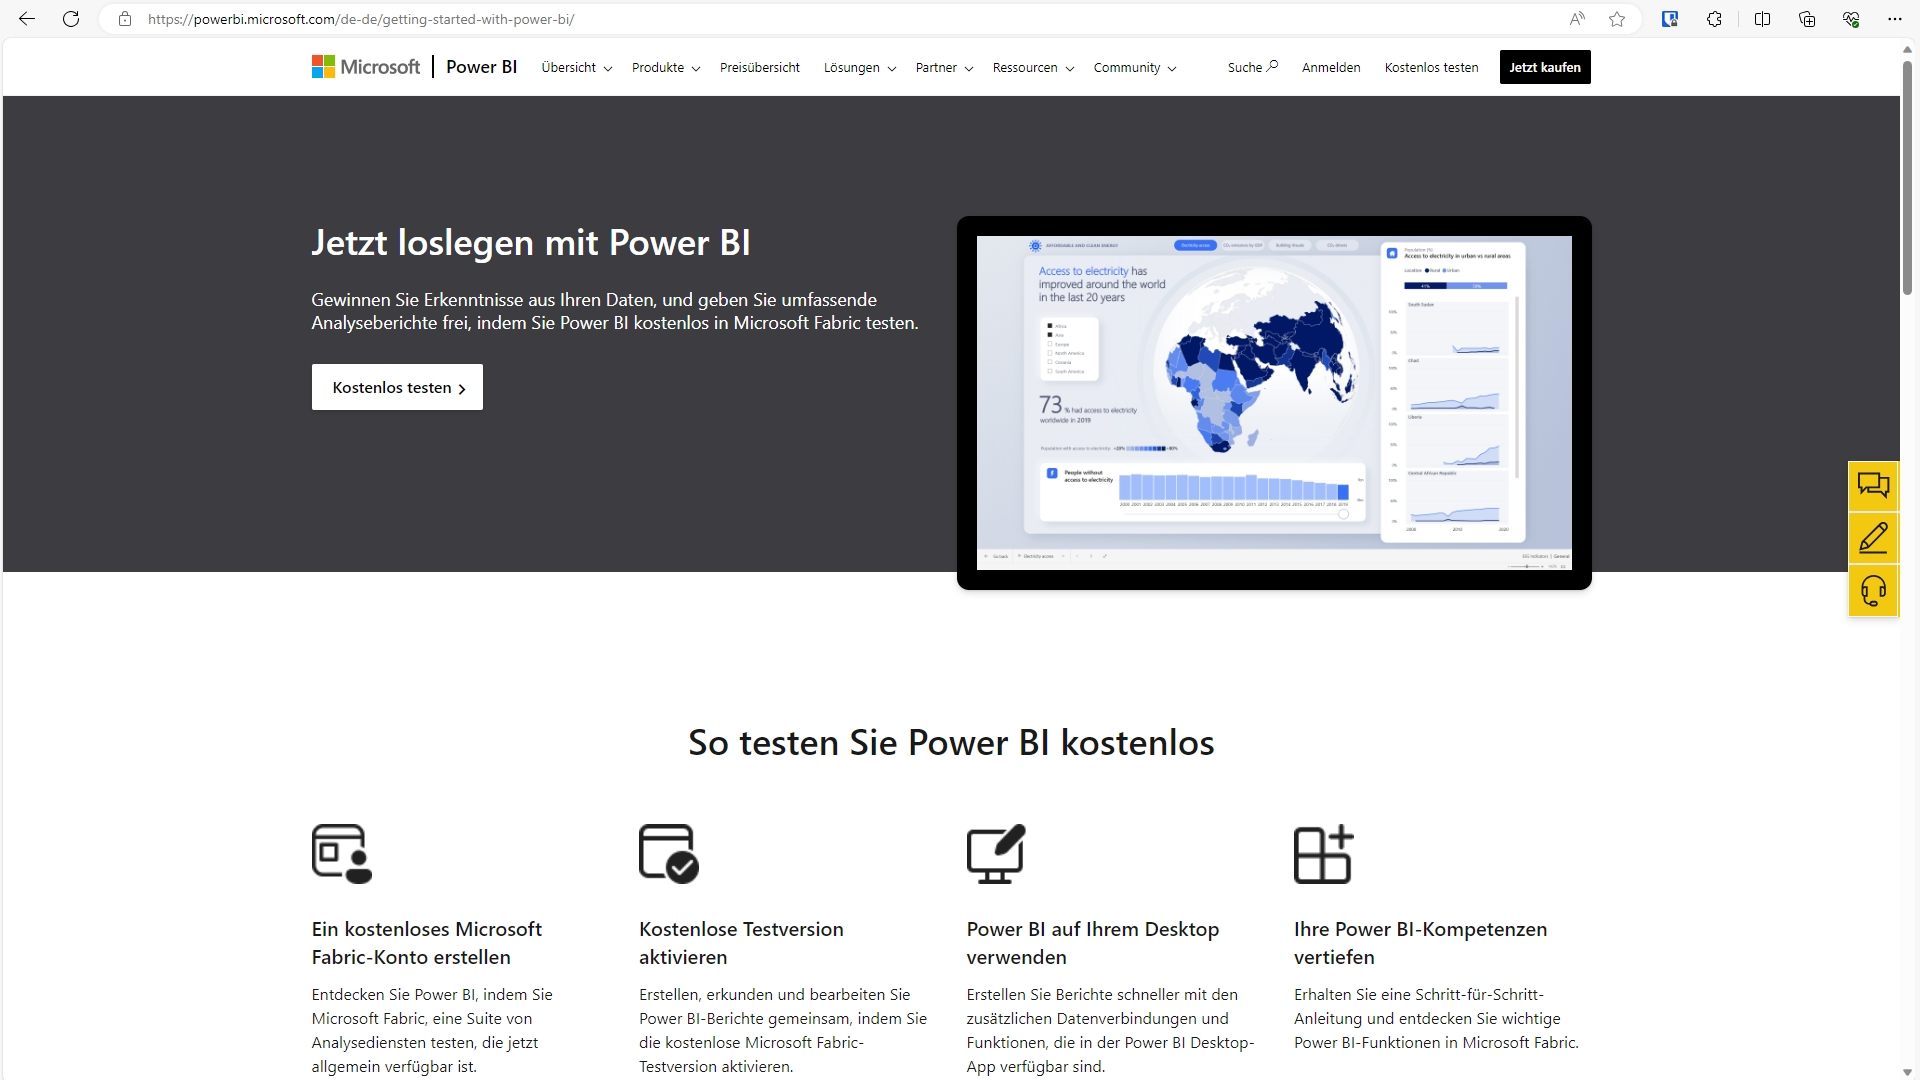
Task: Open the Collections icon in toolbar
Action: pos(1807,19)
